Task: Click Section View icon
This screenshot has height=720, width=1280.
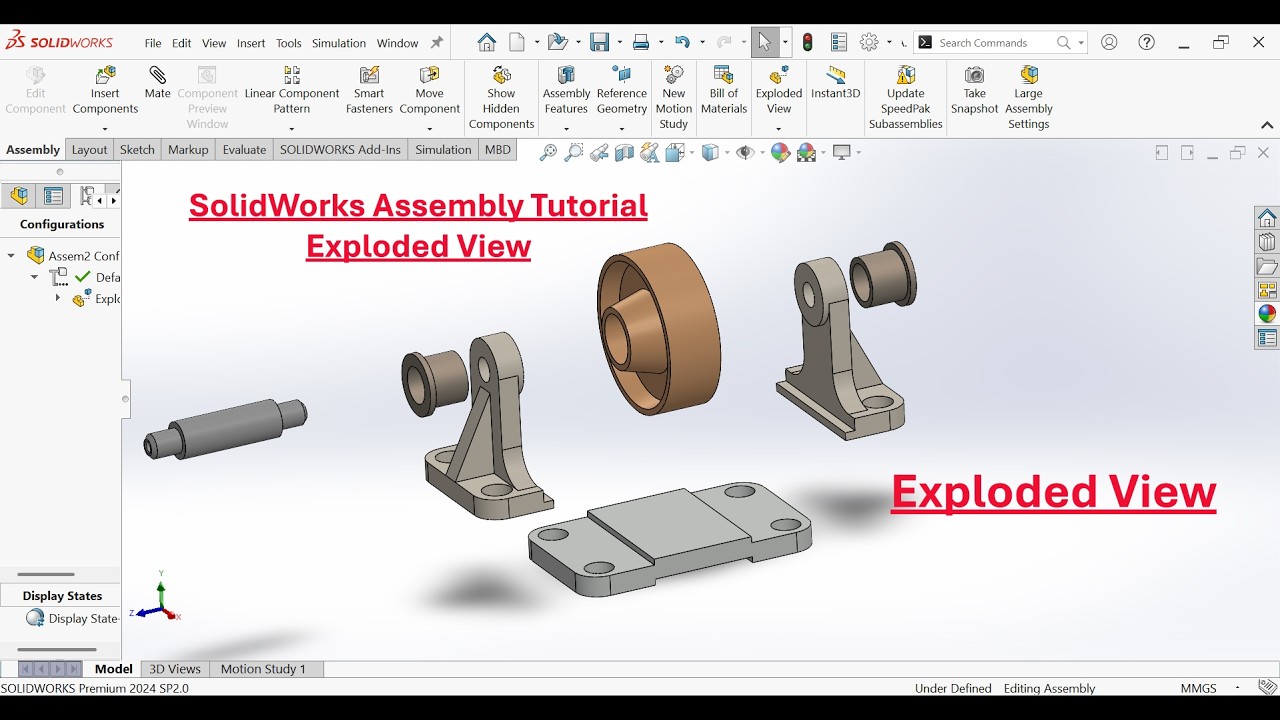Action: click(x=624, y=152)
